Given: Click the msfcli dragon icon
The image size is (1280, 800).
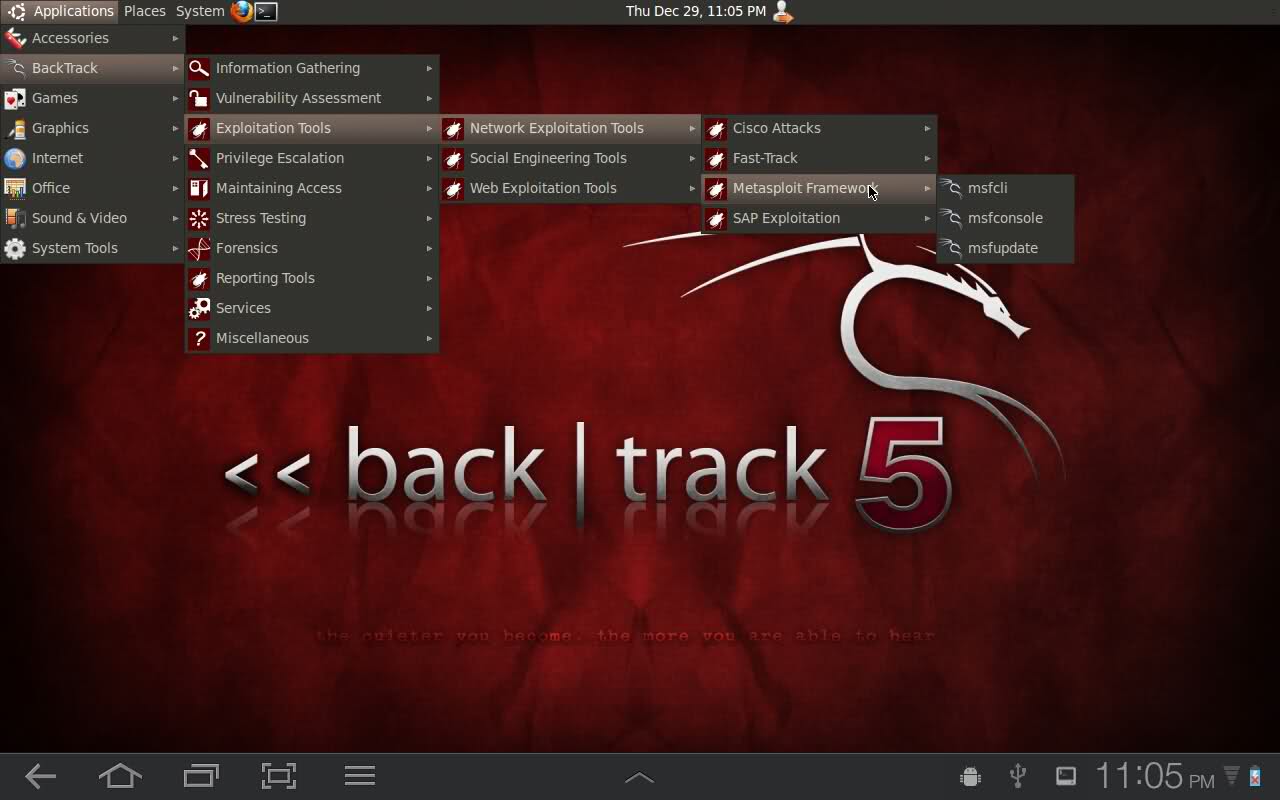Looking at the screenshot, I should 951,188.
